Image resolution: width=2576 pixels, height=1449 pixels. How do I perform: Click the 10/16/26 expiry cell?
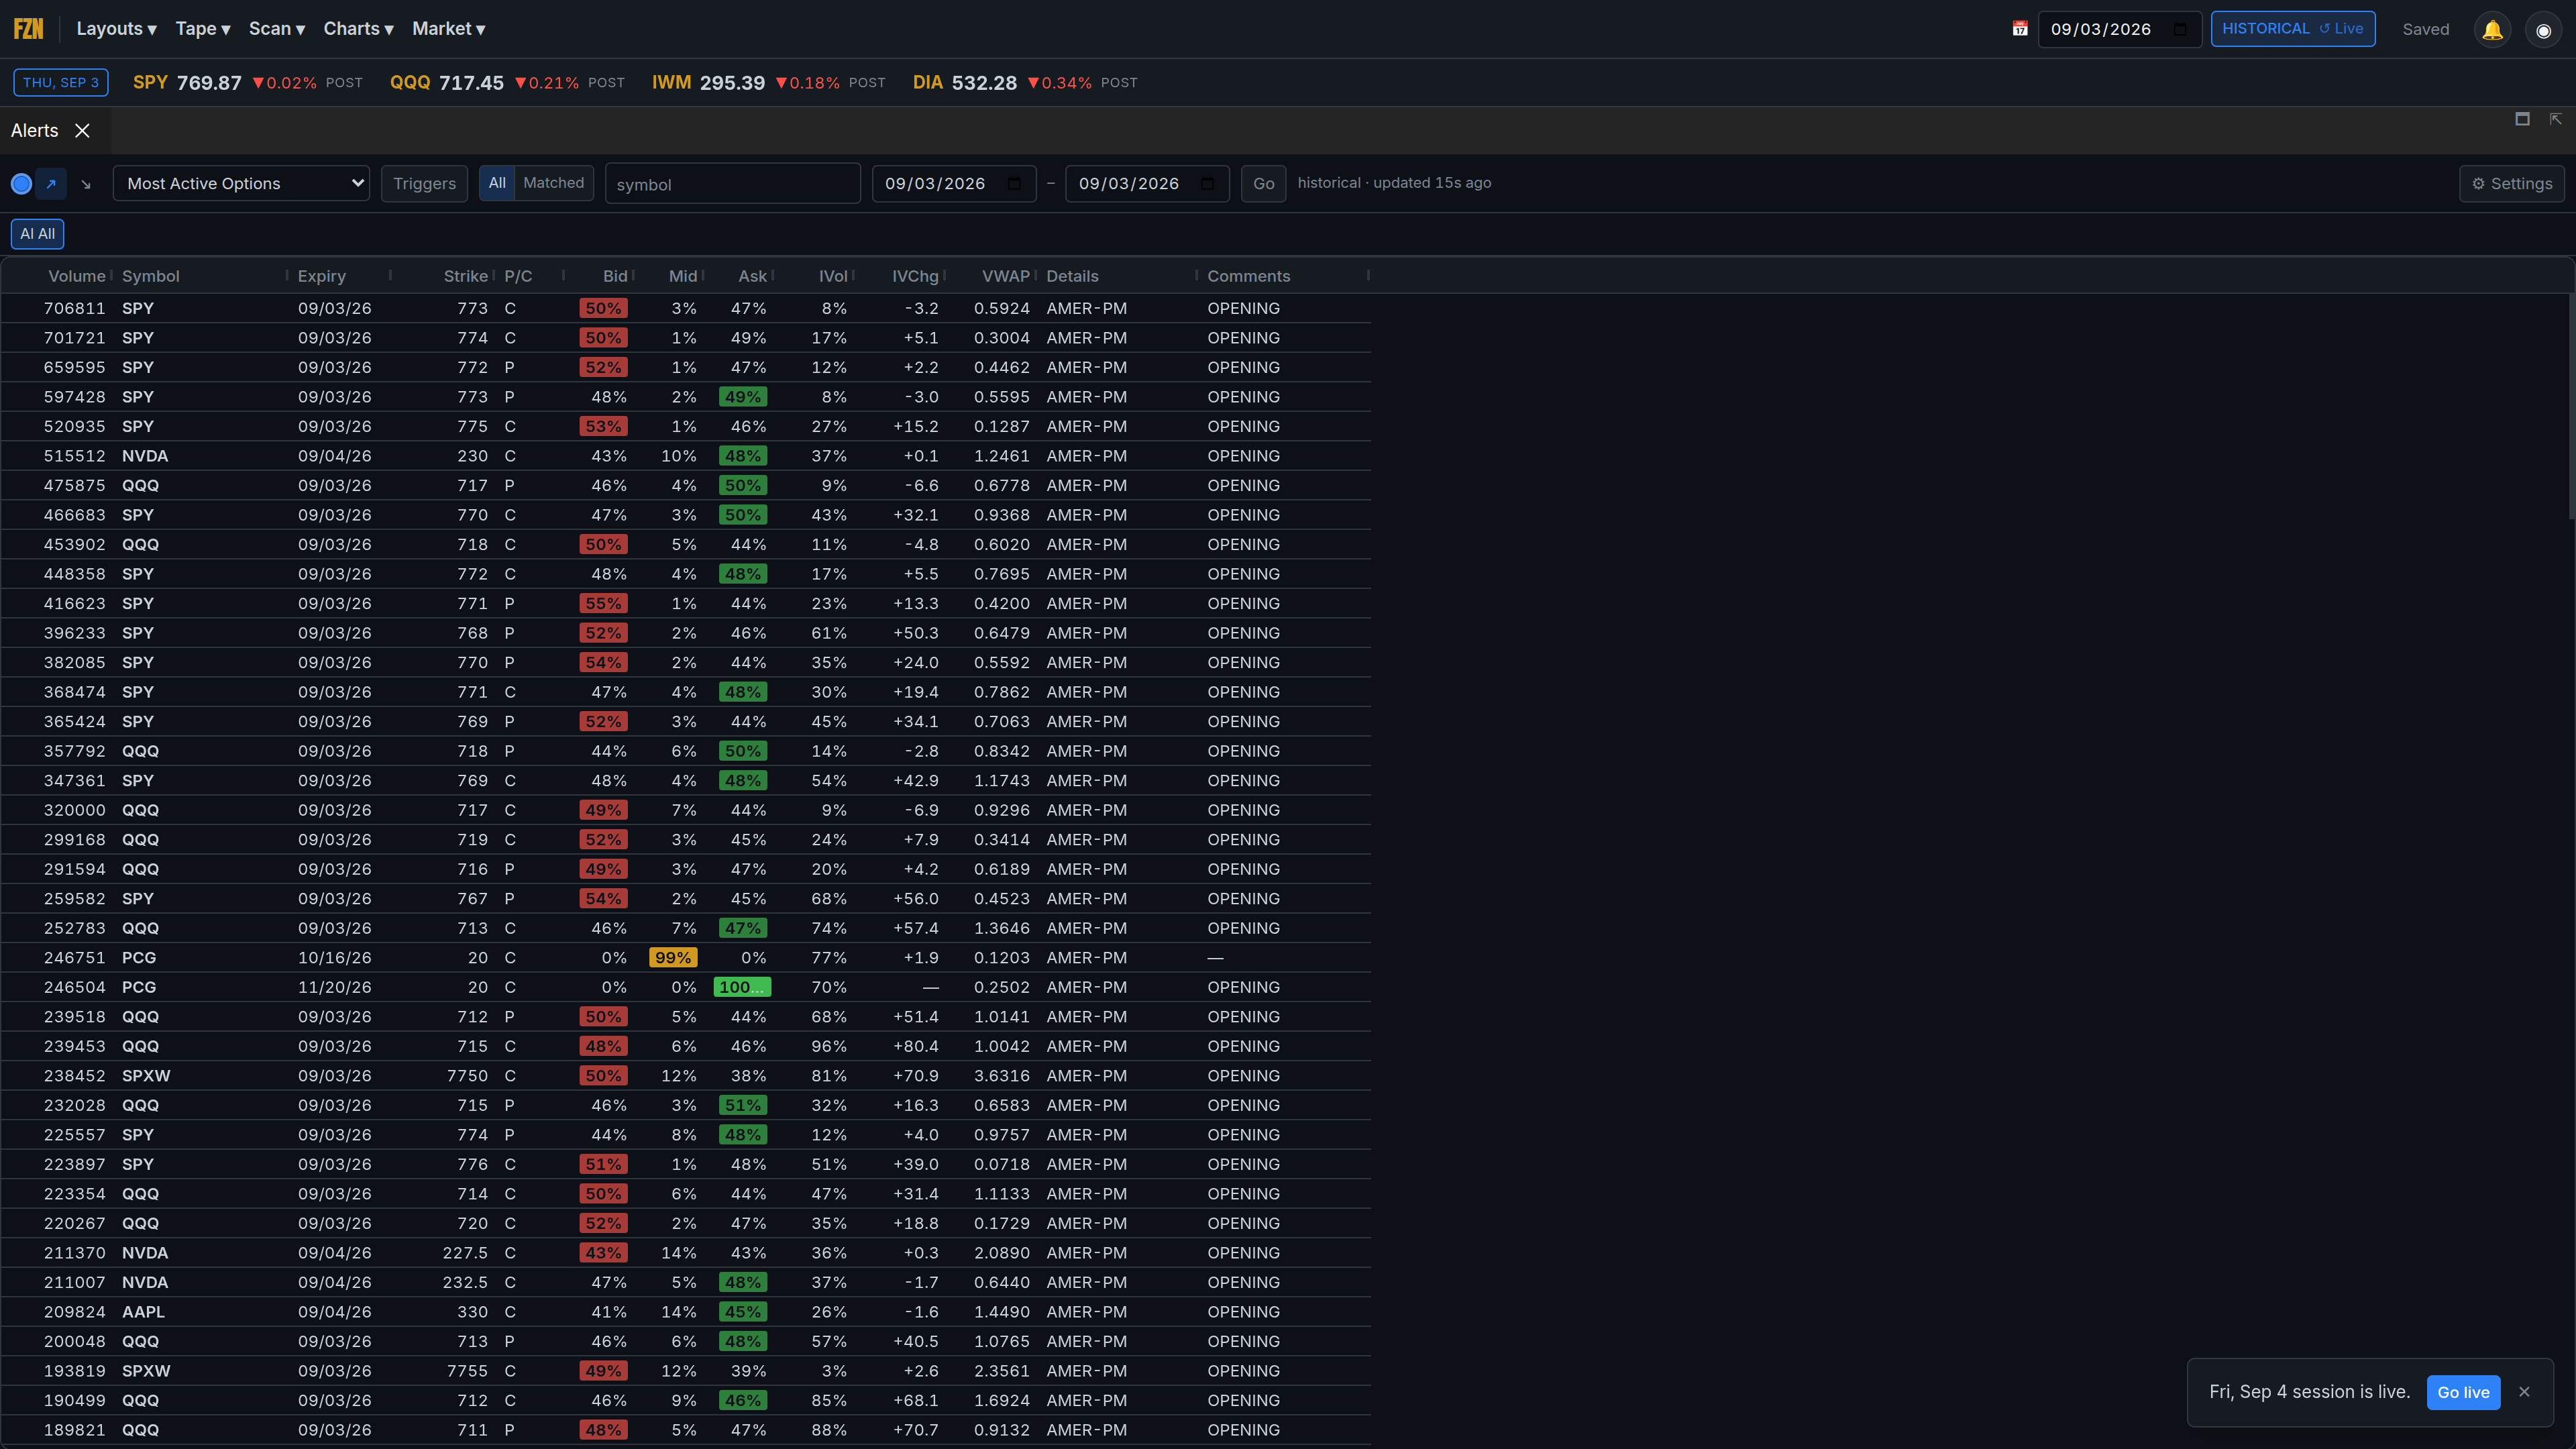tap(335, 958)
